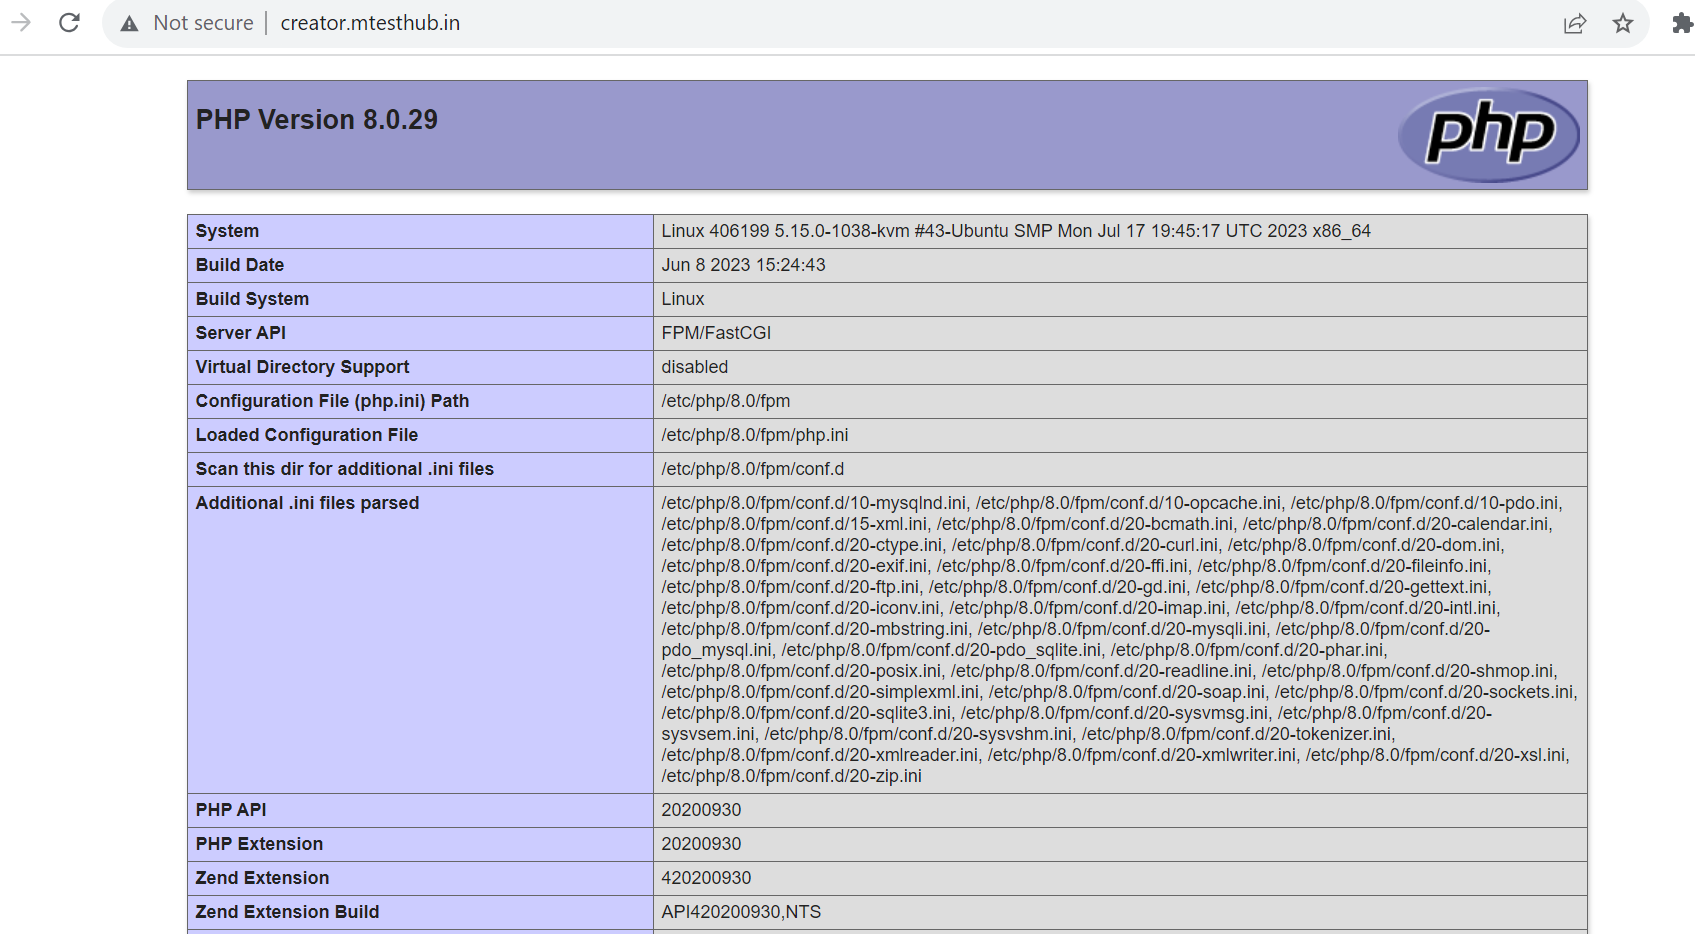Select the PHP Extension label
This screenshot has height=934, width=1695.
tap(260, 844)
